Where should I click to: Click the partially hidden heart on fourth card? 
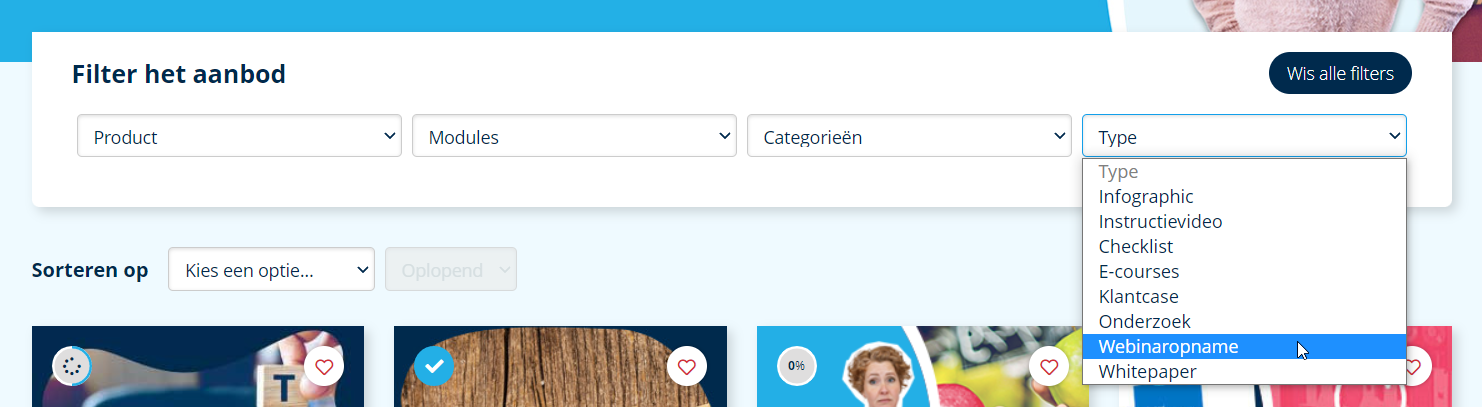1415,367
